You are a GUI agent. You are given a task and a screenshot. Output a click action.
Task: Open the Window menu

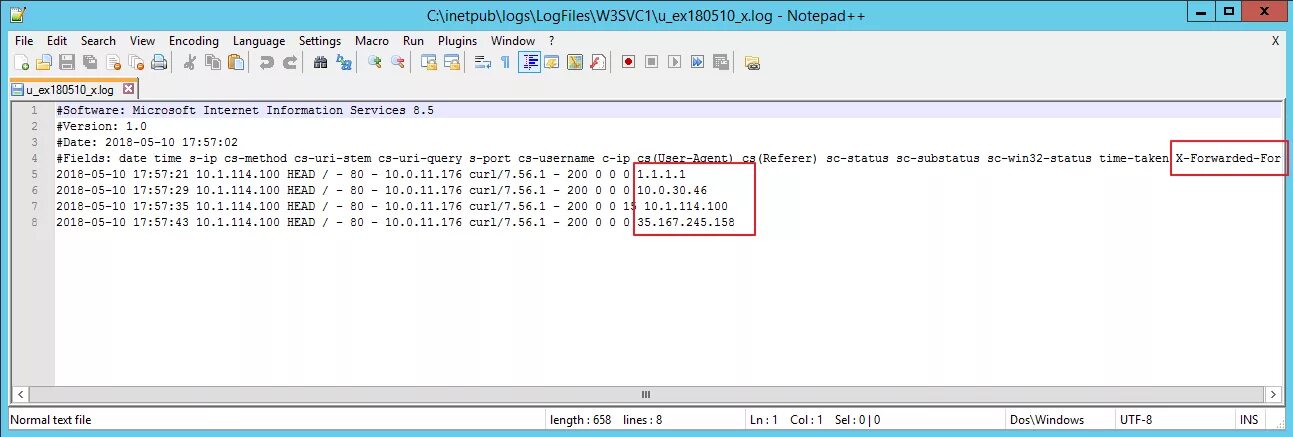pos(513,41)
